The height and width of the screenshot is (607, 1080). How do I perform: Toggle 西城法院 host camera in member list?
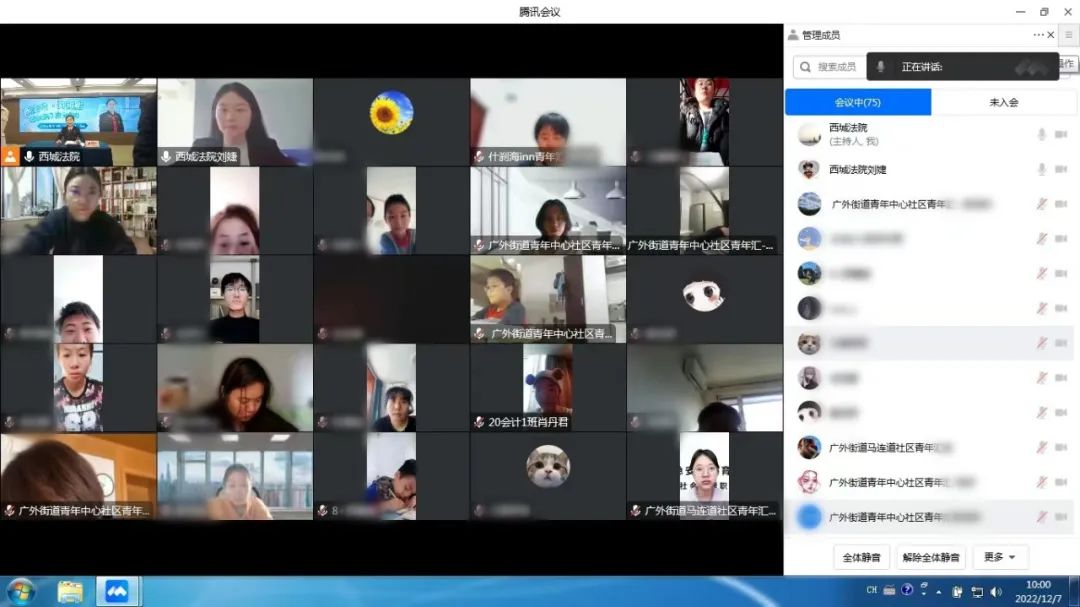[x=1061, y=134]
